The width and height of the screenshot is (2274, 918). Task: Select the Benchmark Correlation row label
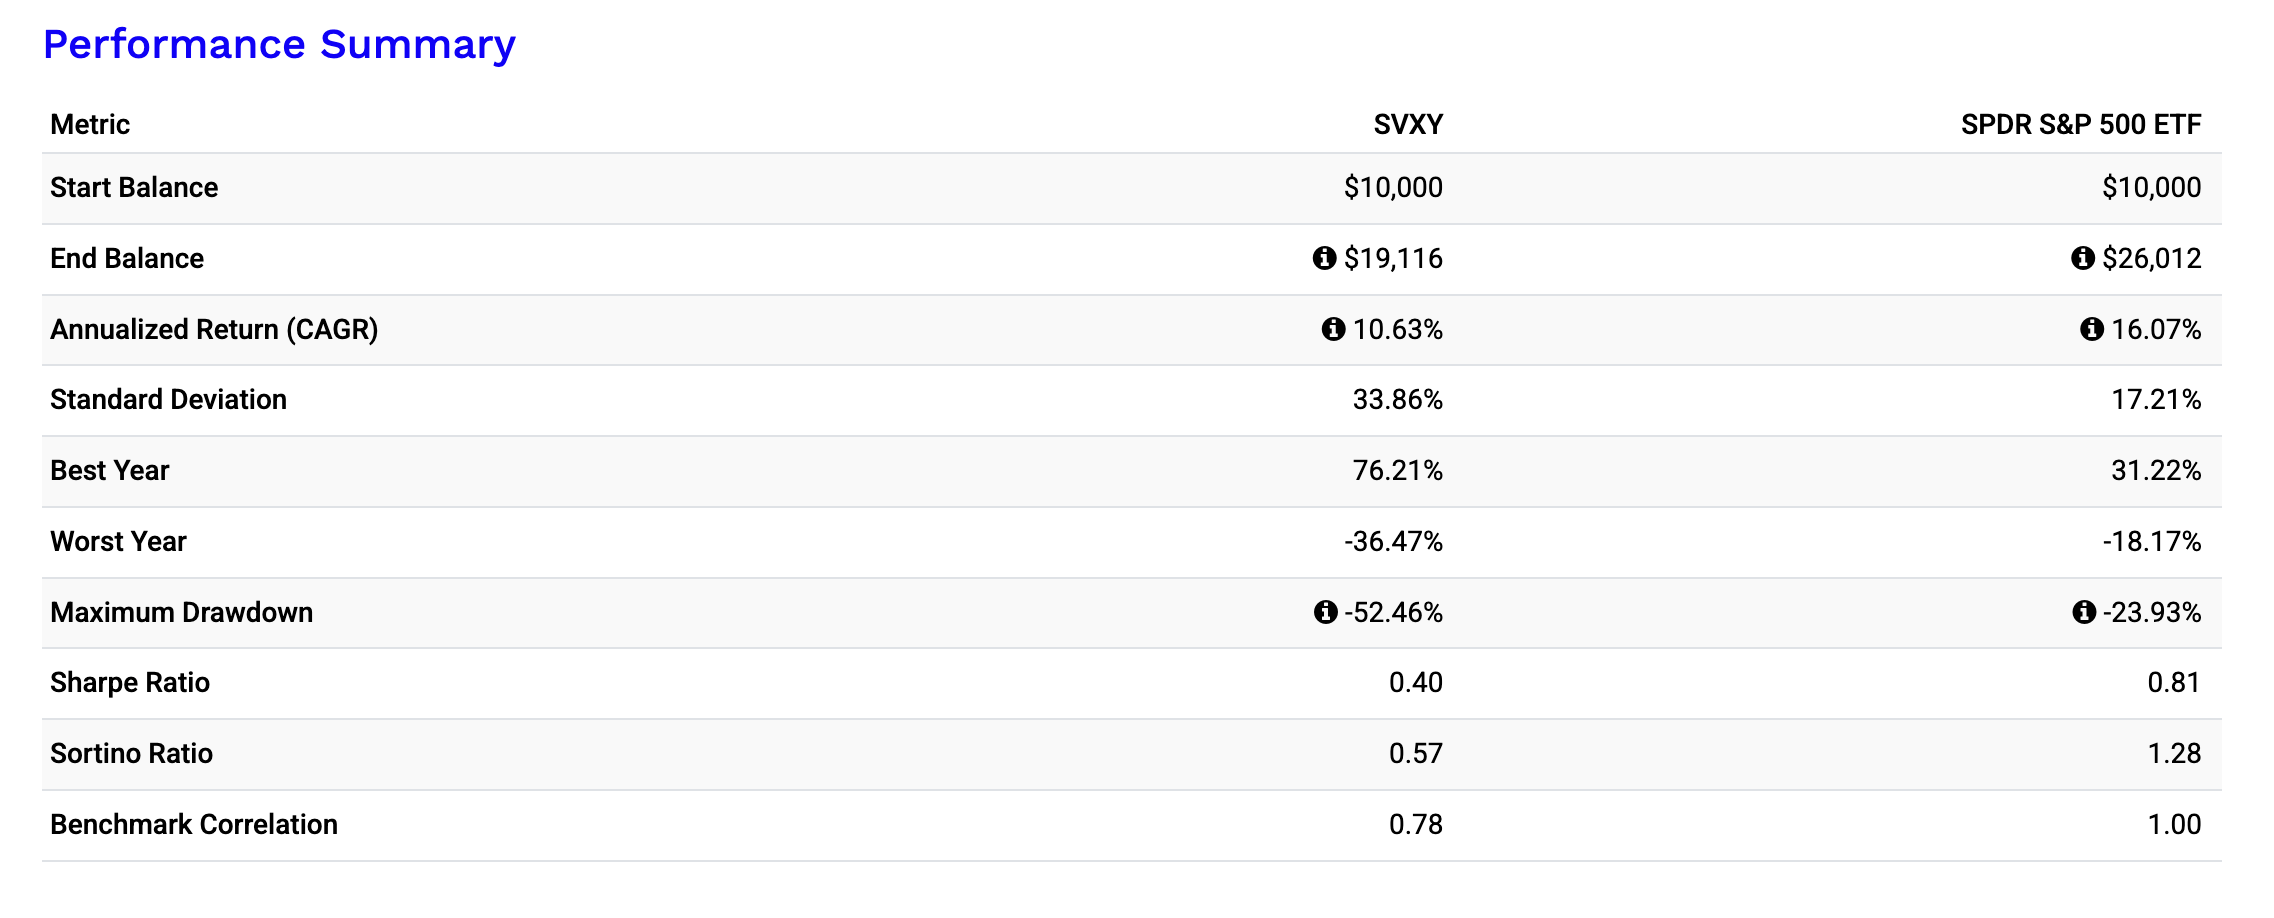click(x=194, y=824)
